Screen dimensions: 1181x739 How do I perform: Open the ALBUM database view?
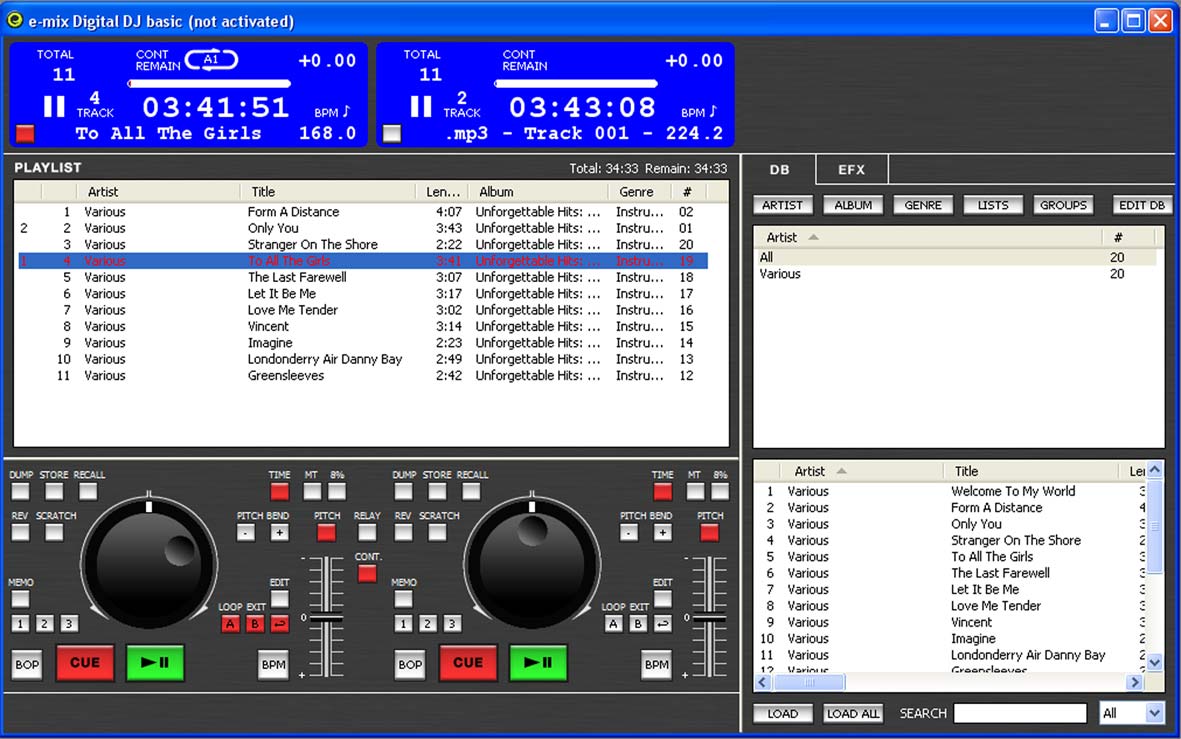click(853, 205)
